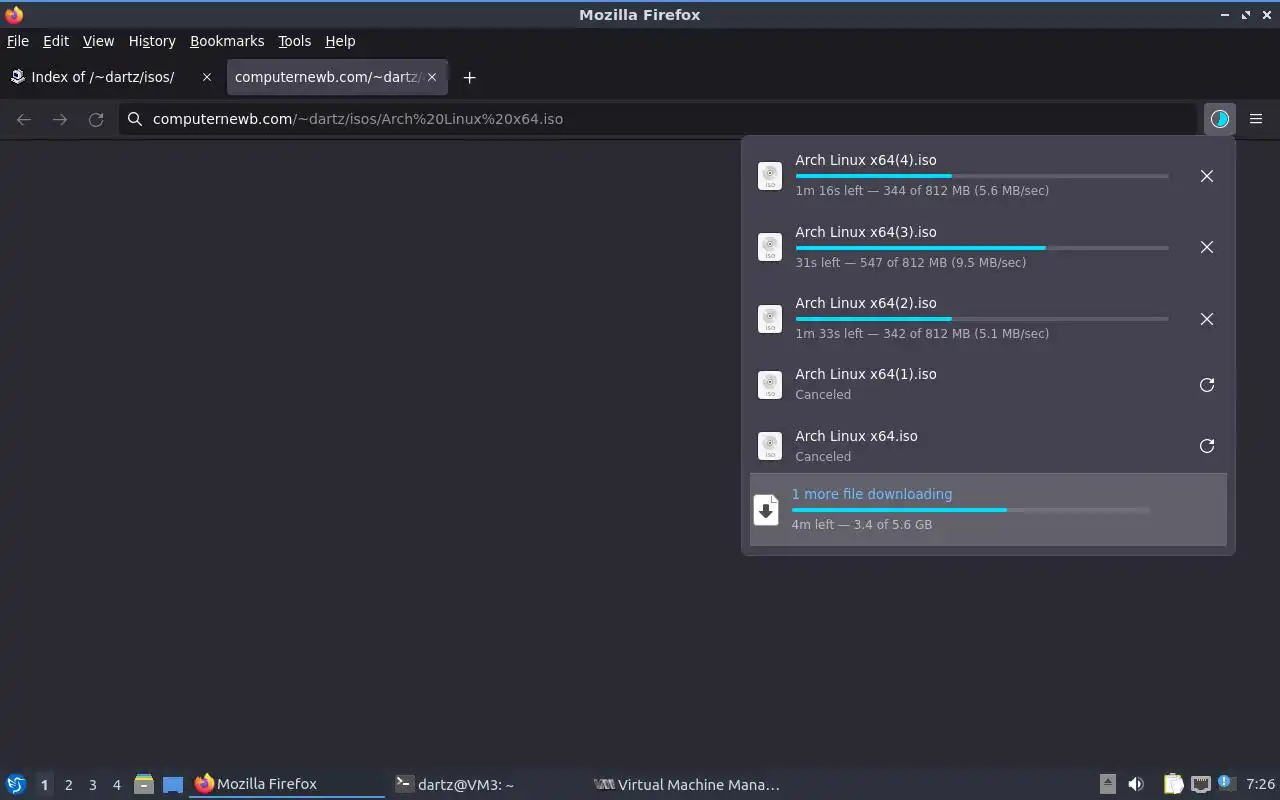Open the volume control tray icon
This screenshot has height=800, width=1280.
[x=1136, y=784]
